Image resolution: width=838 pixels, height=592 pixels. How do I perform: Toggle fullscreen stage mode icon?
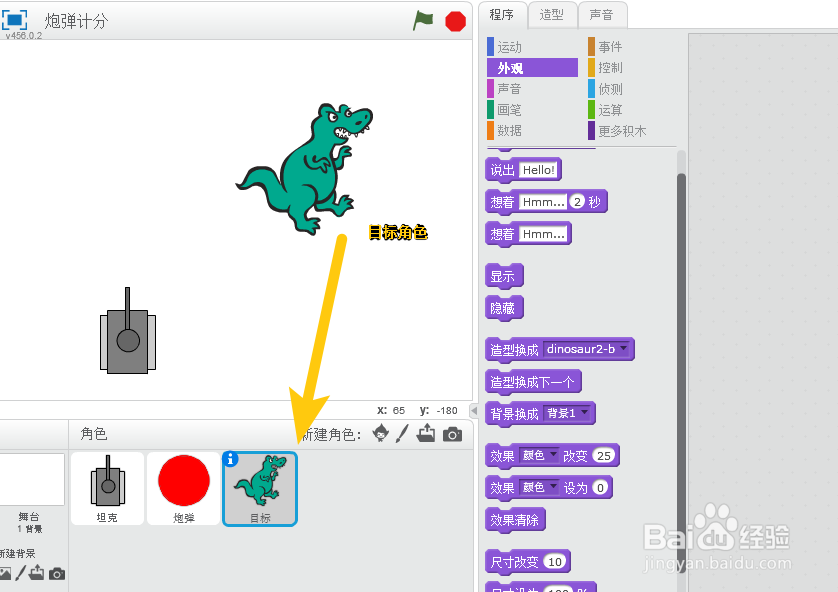tap(14, 20)
